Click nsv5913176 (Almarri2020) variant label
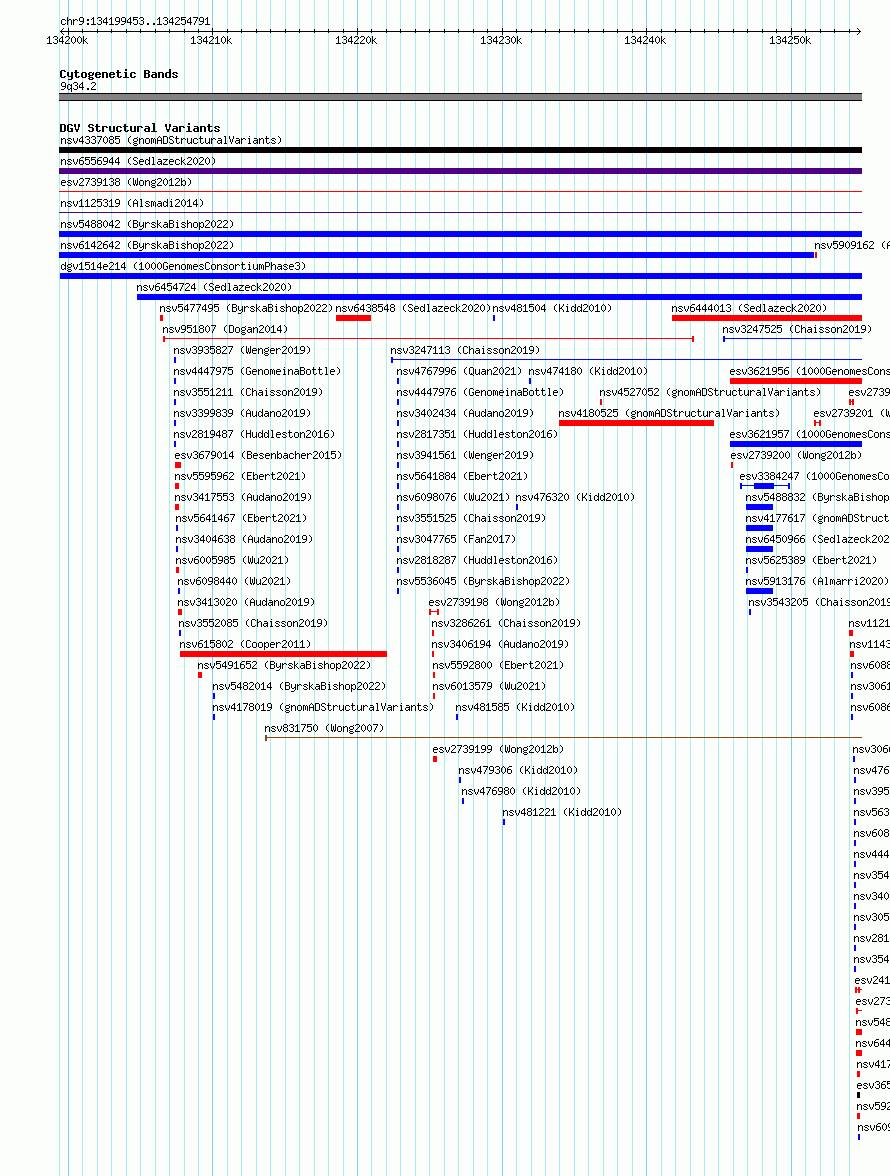The image size is (890, 1176). click(x=817, y=581)
